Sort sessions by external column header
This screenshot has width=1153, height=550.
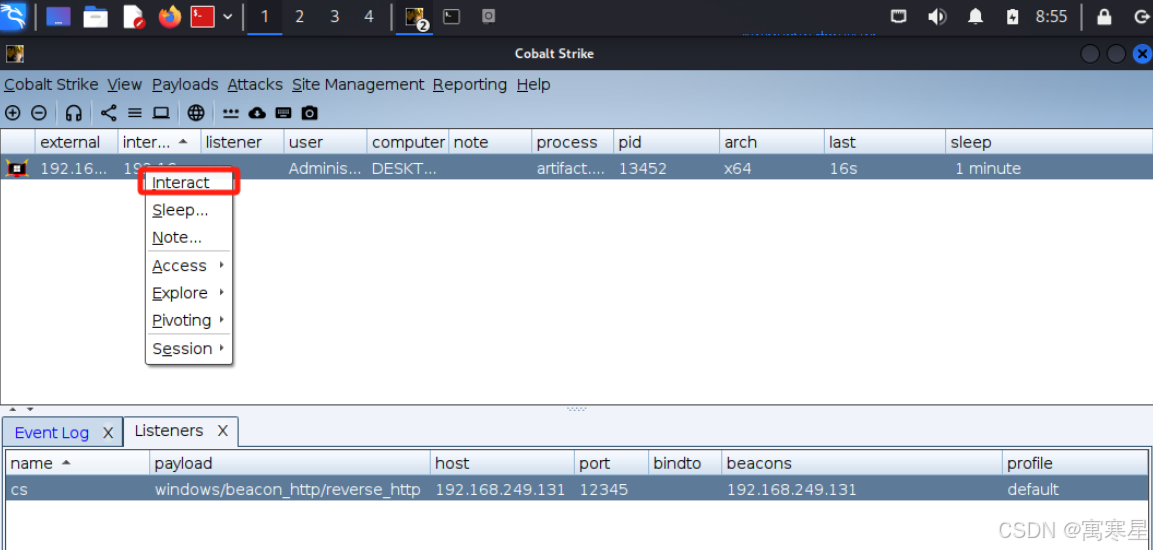[76, 142]
